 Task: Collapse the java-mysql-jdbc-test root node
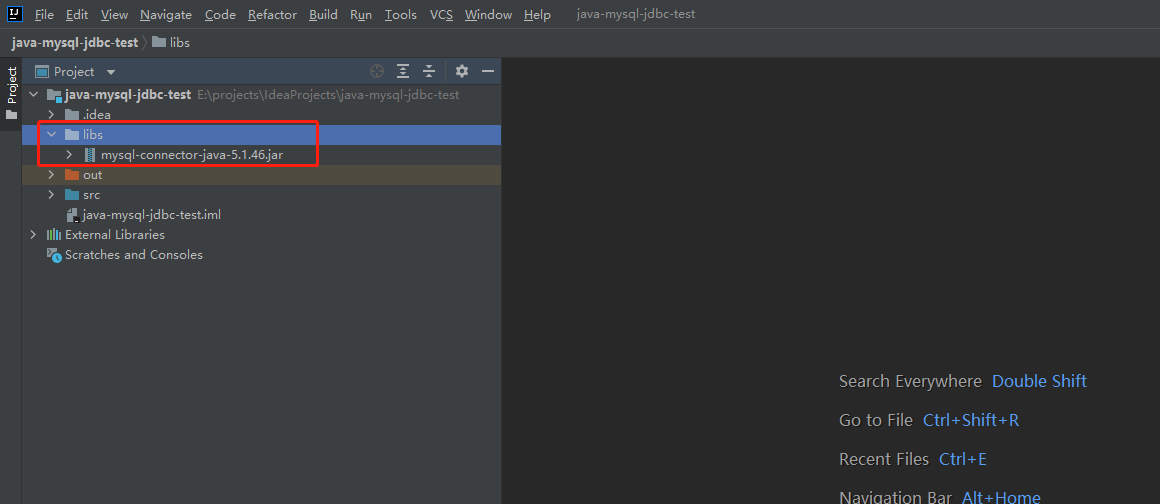33,95
